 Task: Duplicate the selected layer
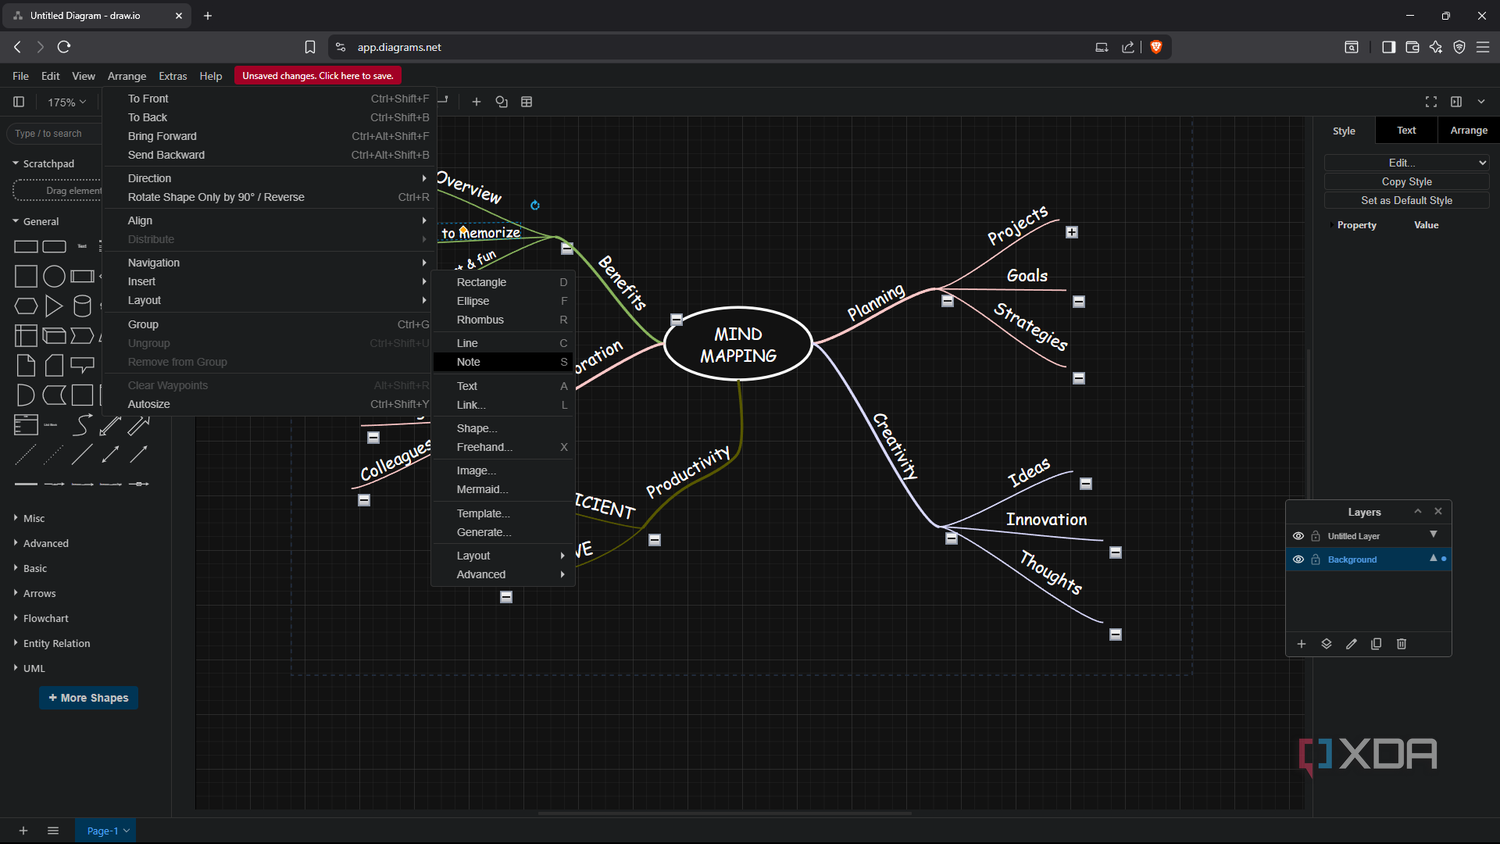point(1376,644)
